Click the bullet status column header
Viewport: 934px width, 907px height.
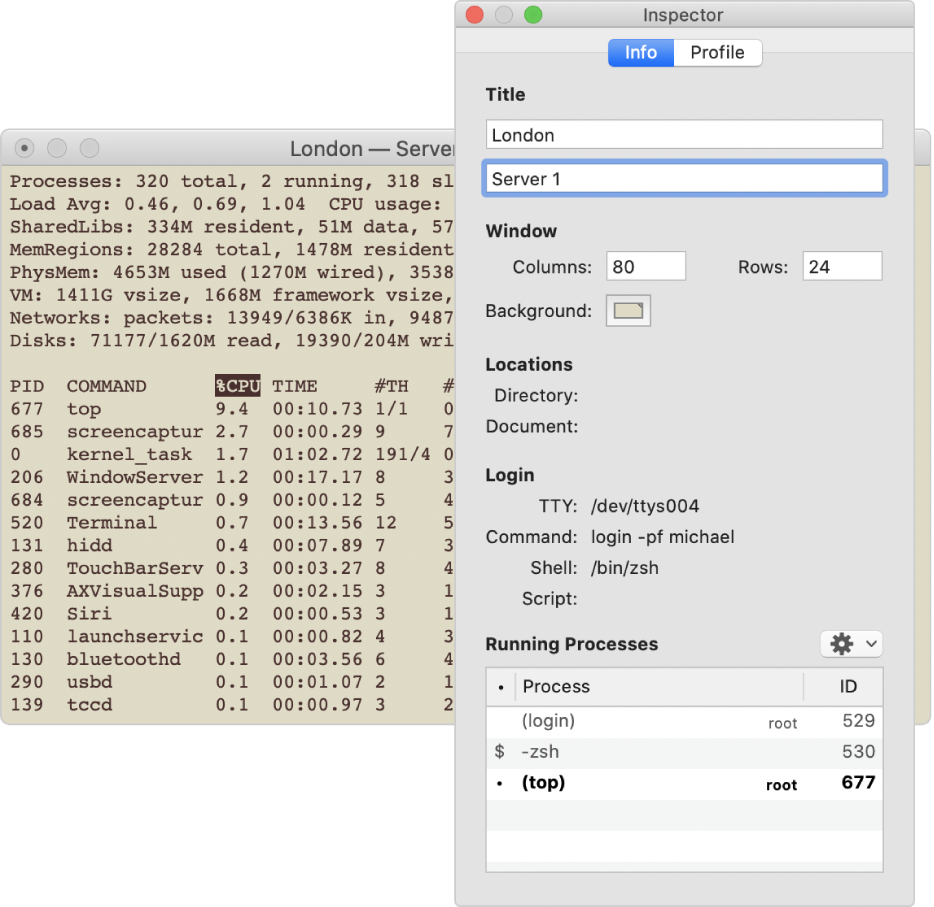click(501, 687)
